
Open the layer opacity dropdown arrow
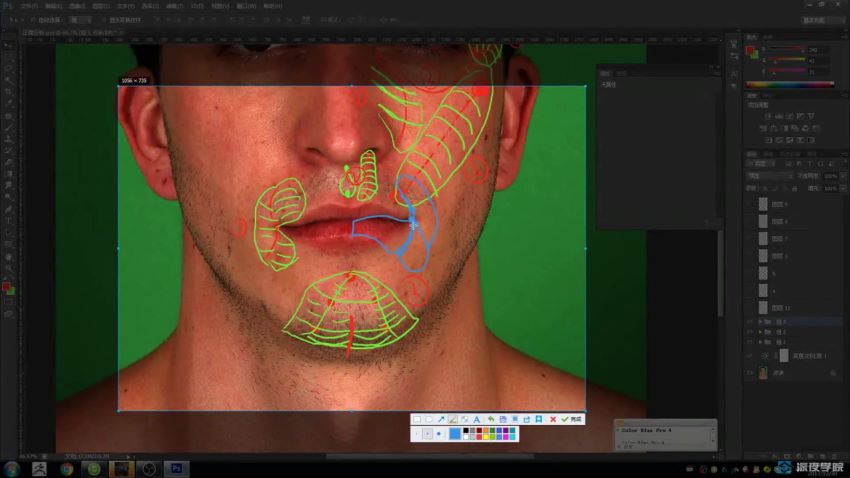click(843, 176)
